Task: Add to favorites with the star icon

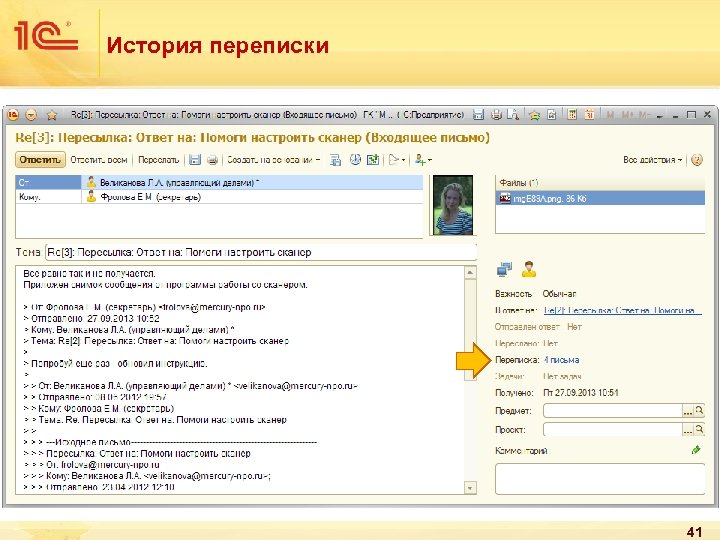Action: (52, 115)
